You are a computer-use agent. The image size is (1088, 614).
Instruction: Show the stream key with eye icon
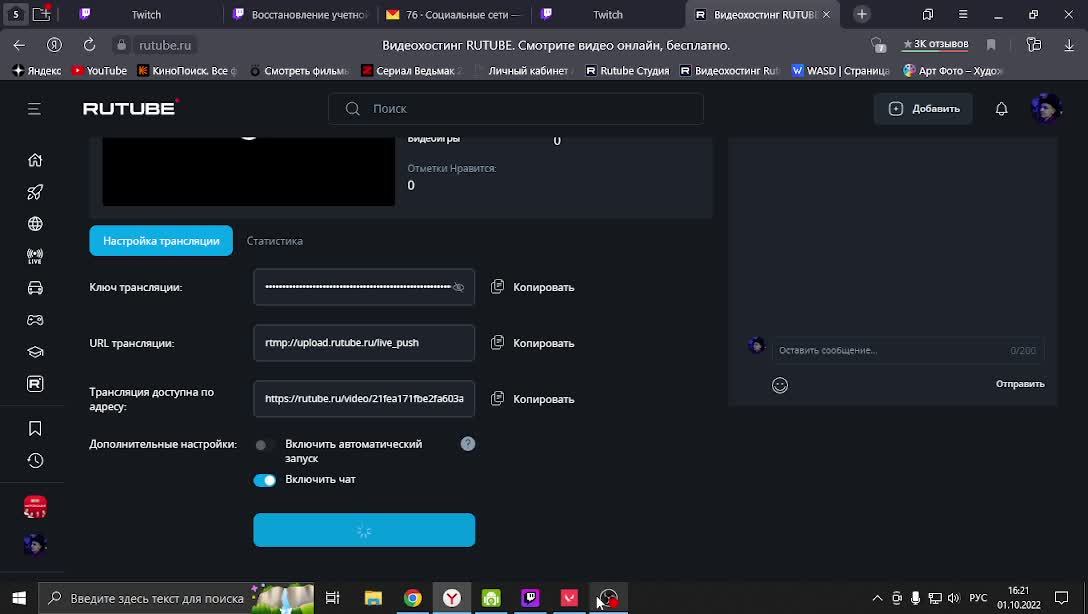(x=459, y=287)
